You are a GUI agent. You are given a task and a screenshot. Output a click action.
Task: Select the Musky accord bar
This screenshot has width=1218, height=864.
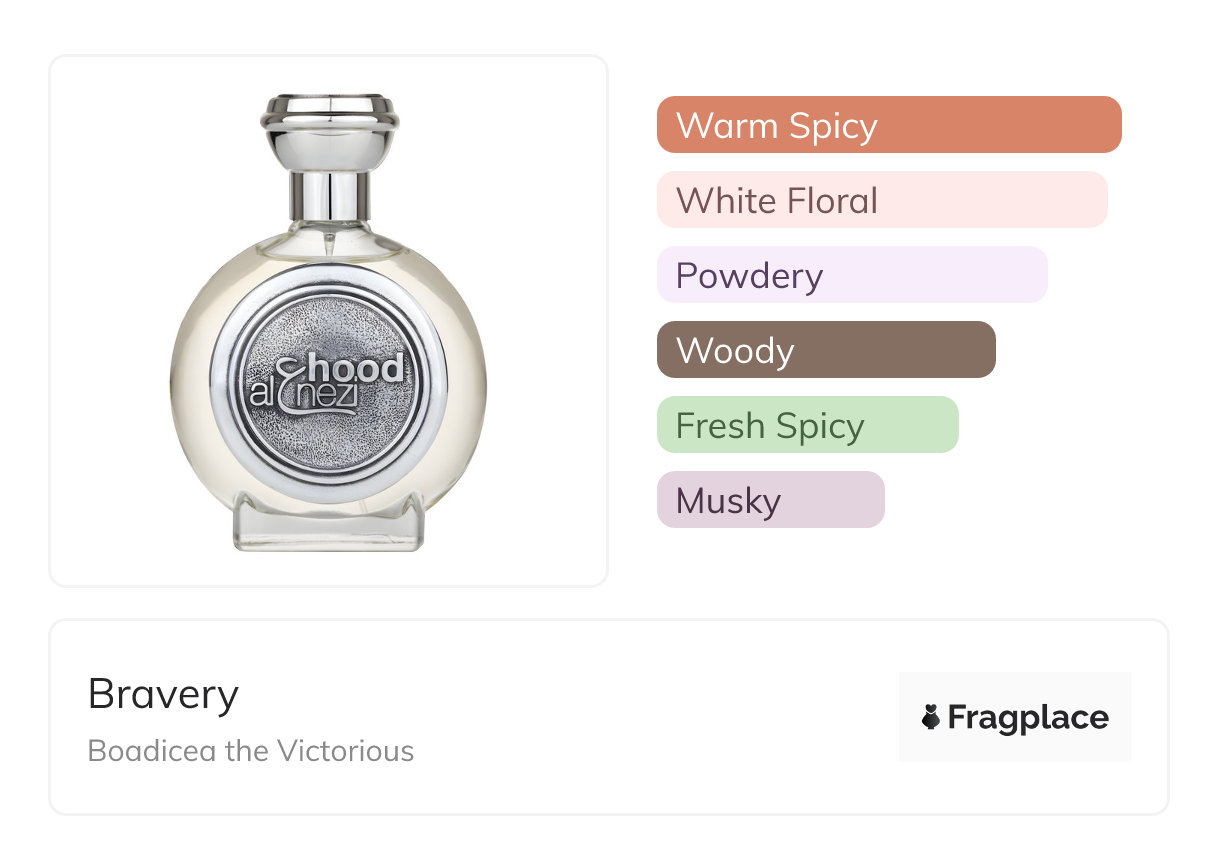click(770, 500)
